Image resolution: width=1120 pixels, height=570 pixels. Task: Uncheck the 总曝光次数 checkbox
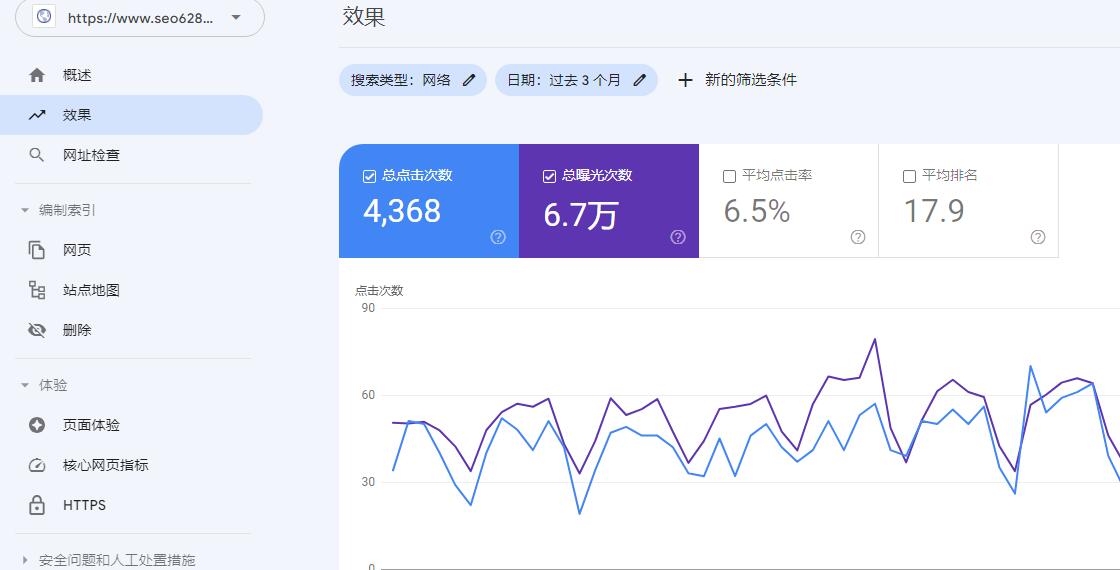tap(549, 176)
